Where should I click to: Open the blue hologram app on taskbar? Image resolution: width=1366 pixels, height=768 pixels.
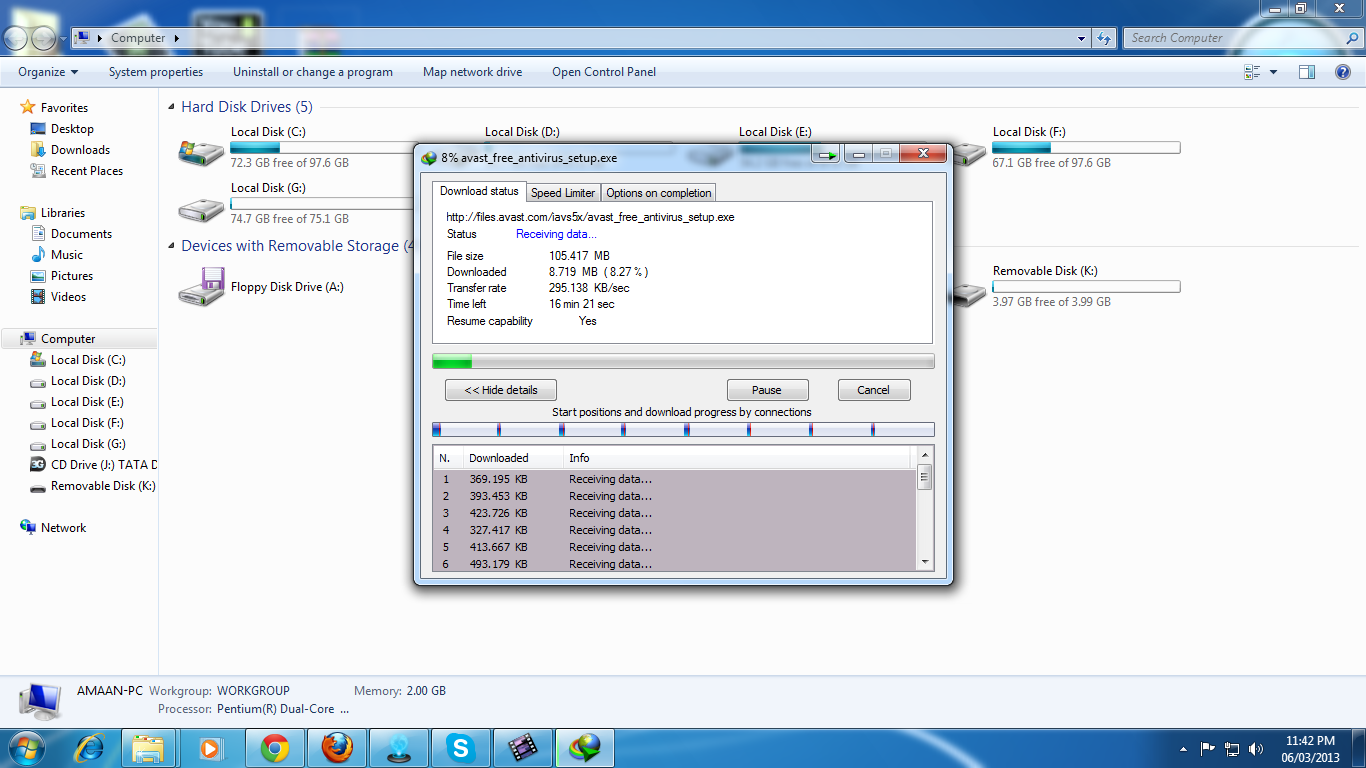pos(399,748)
